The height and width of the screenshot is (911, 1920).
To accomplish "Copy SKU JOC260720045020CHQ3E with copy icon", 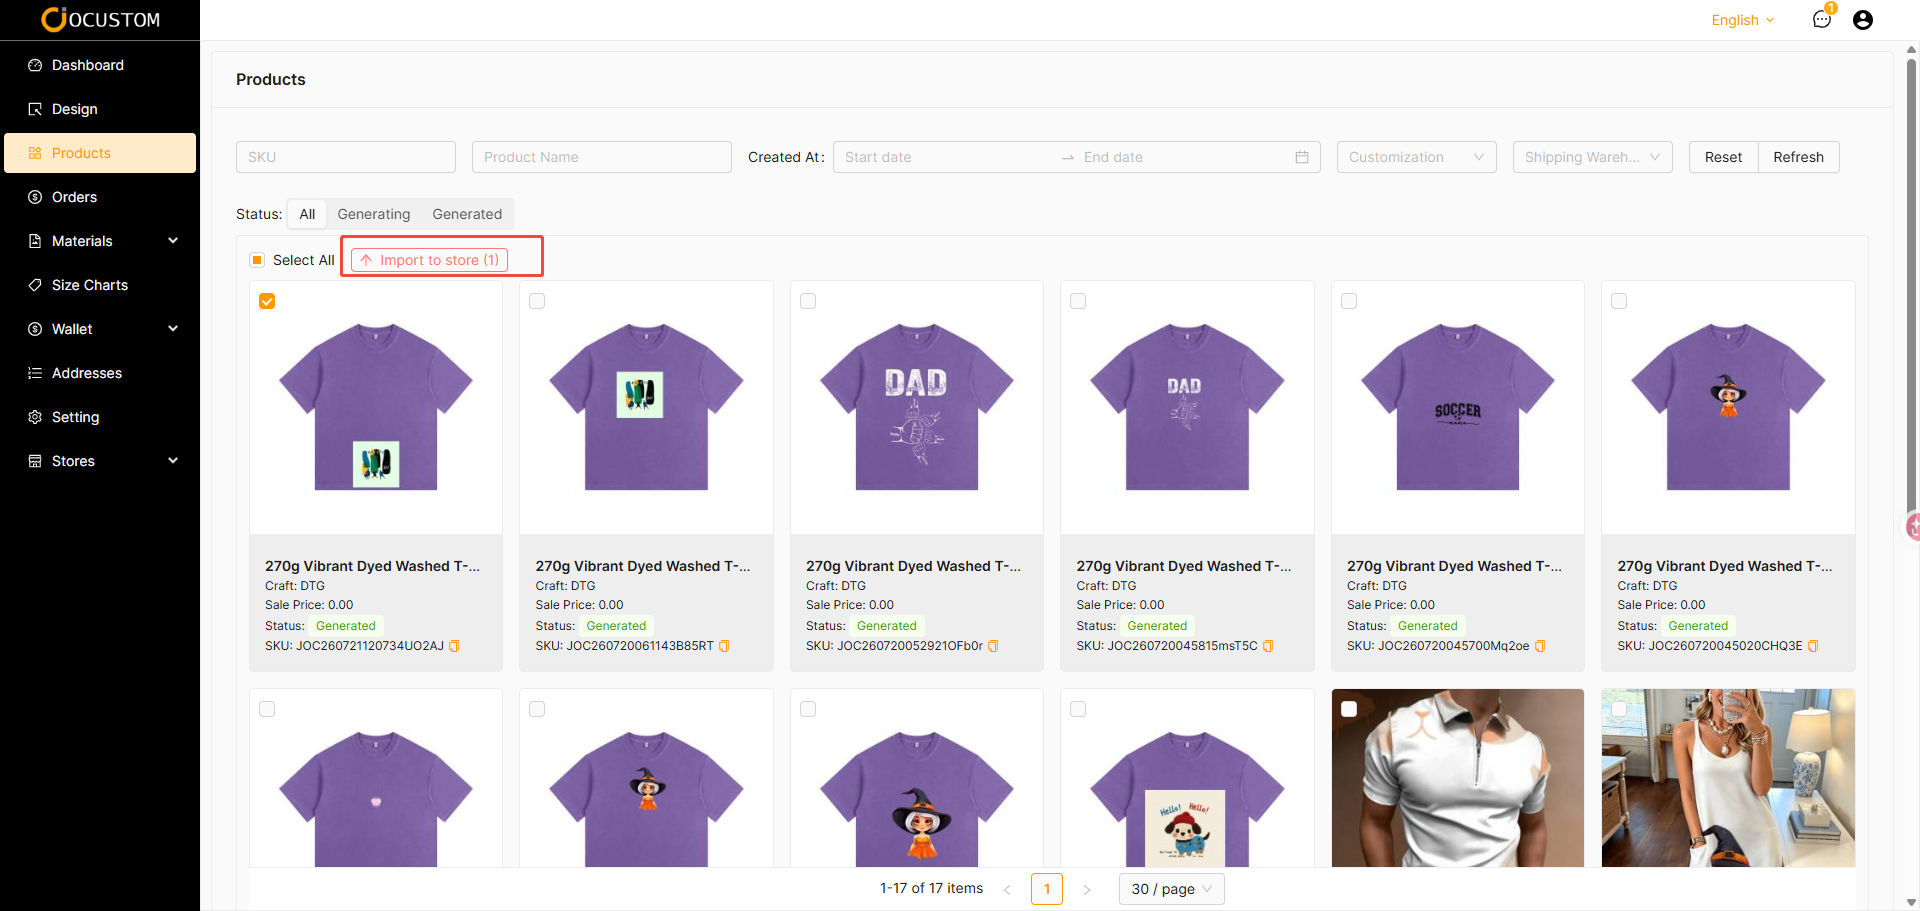I will tap(1813, 646).
